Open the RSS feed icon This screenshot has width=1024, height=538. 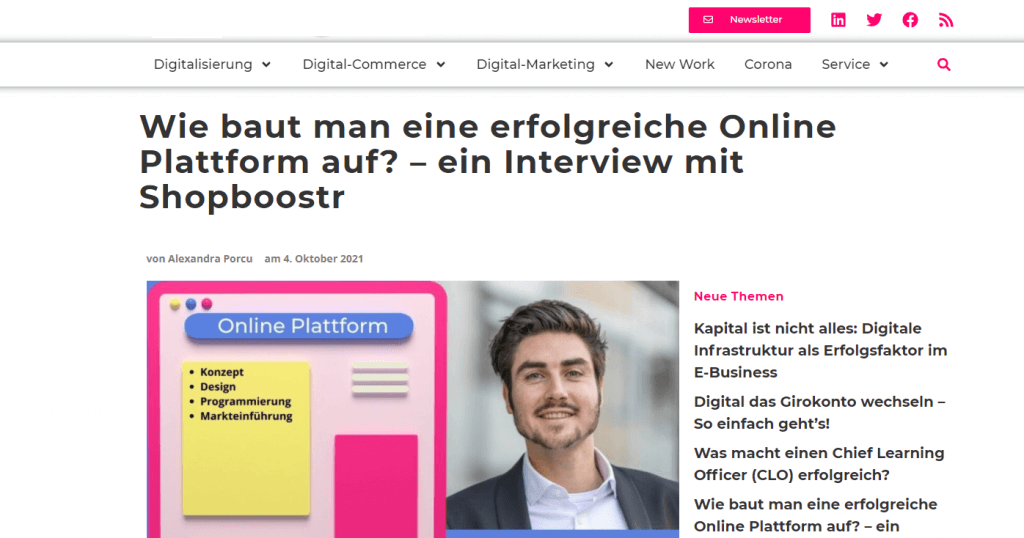pyautogui.click(x=946, y=20)
